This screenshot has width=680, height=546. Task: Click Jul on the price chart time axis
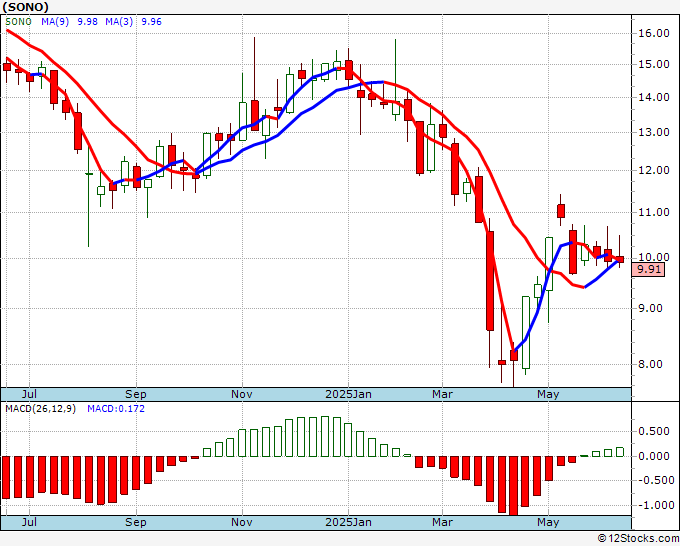[x=29, y=394]
